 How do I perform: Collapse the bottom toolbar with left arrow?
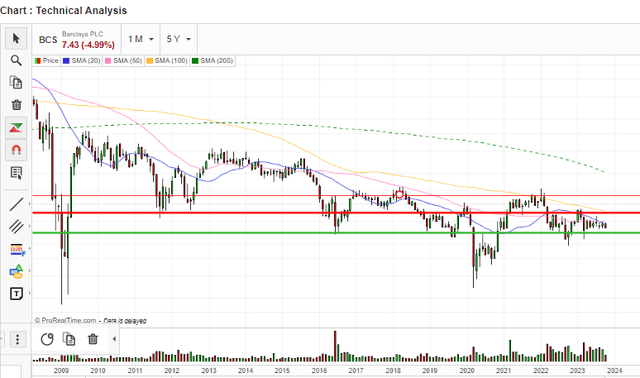point(114,339)
